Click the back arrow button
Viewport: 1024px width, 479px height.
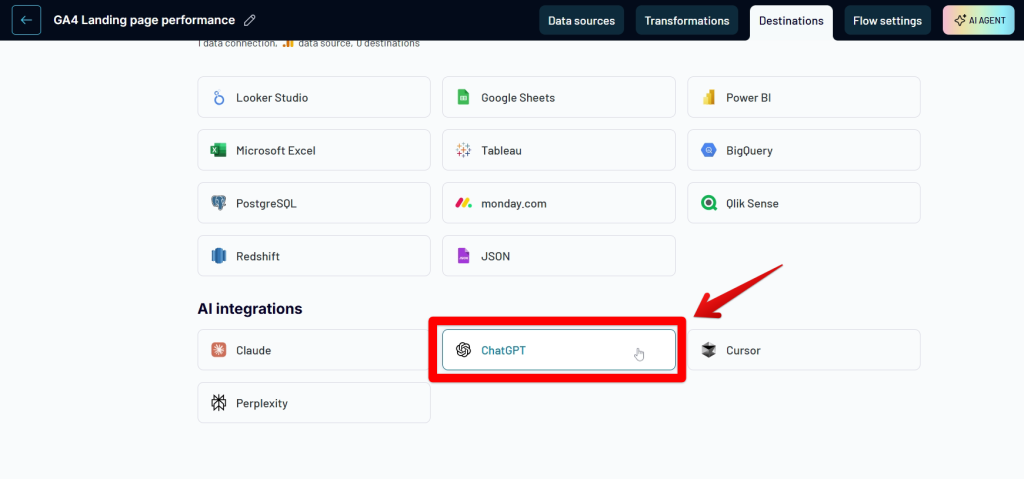26,20
